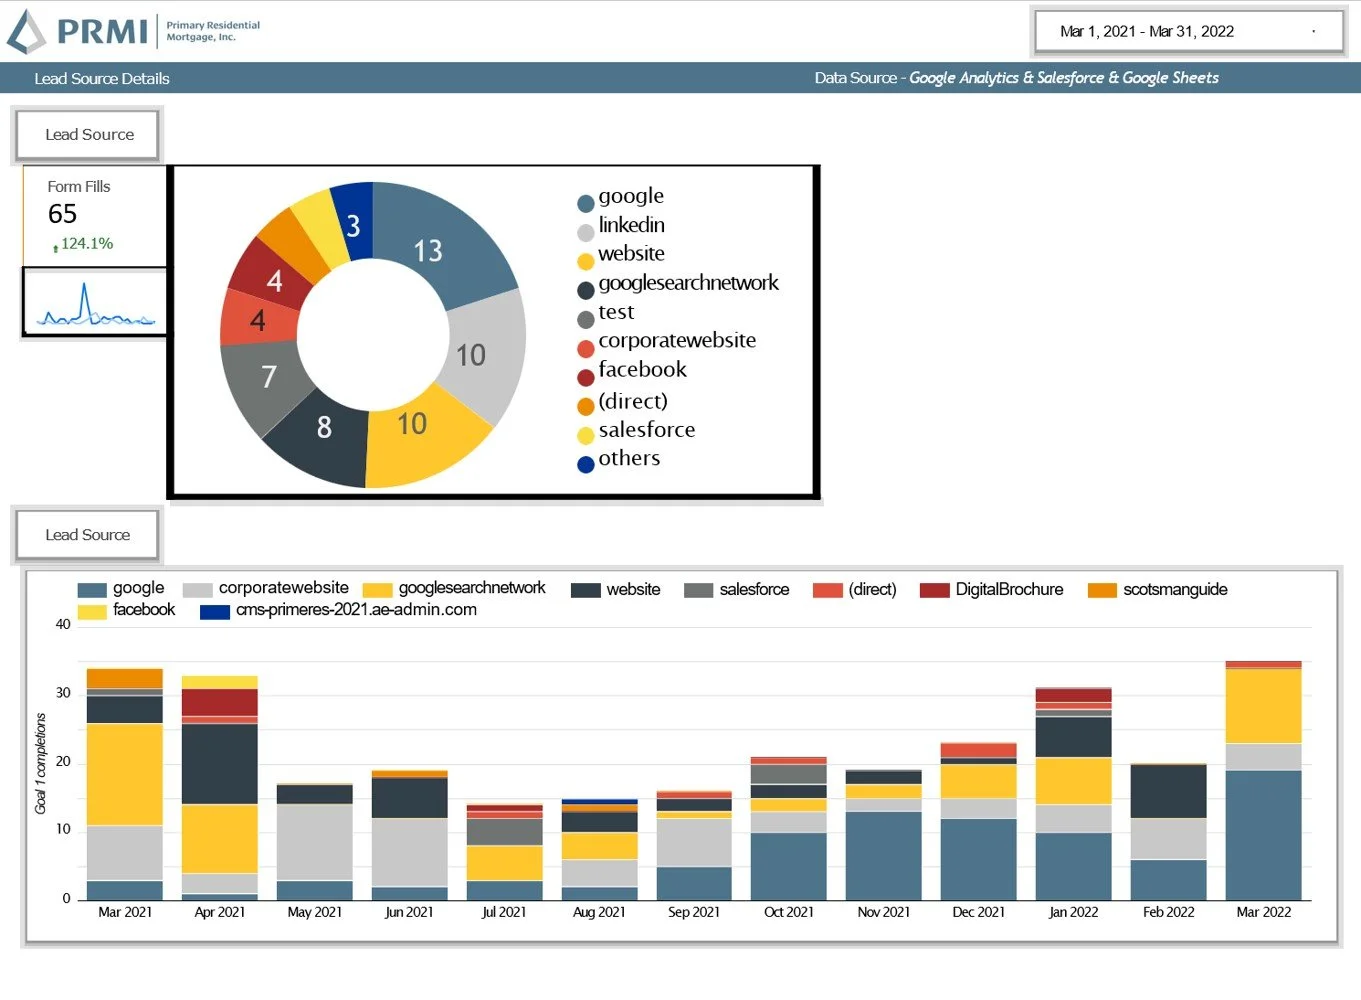Image resolution: width=1361 pixels, height=1000 pixels.
Task: Click the yellow website legend dot in donut legend
Action: (x=586, y=262)
